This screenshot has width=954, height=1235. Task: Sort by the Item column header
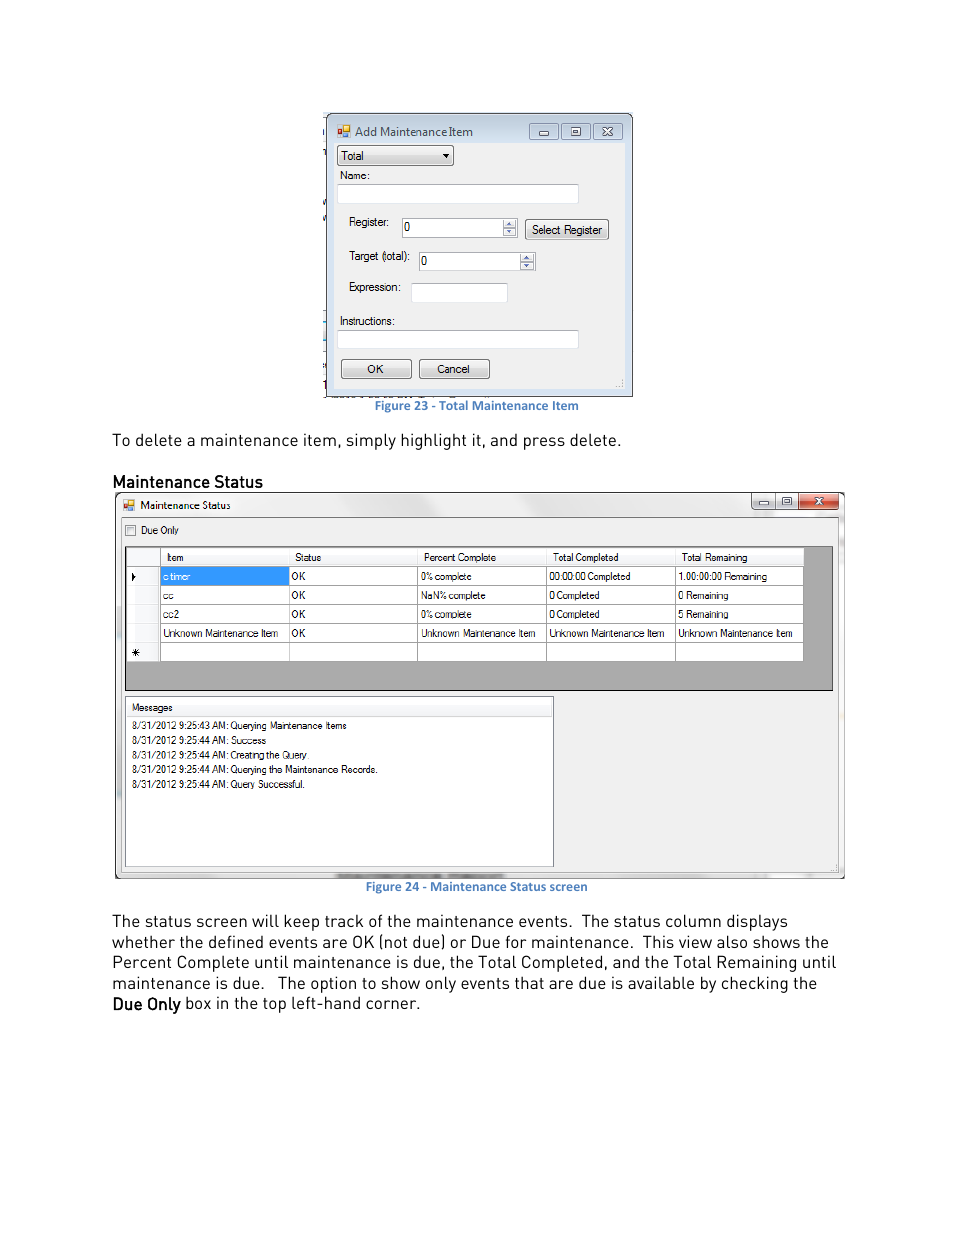(225, 557)
